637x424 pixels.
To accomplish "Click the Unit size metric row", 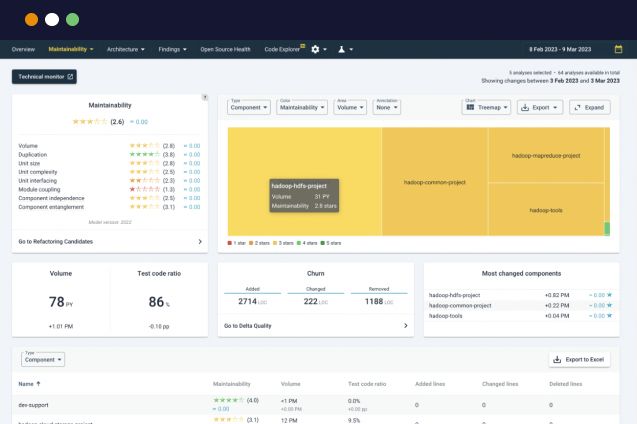I will [x=109, y=163].
